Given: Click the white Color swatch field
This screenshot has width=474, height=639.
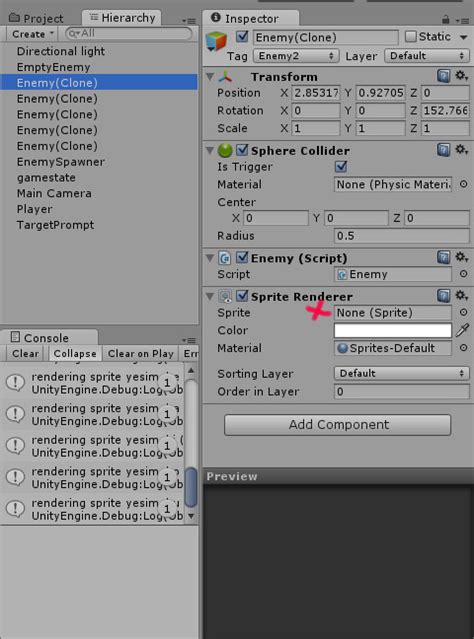Looking at the screenshot, I should [x=393, y=330].
